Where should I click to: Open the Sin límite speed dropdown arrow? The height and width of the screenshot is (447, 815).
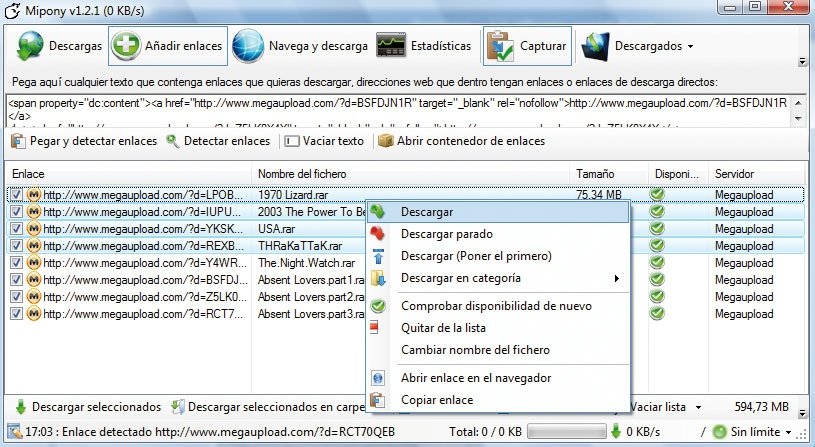(x=788, y=432)
